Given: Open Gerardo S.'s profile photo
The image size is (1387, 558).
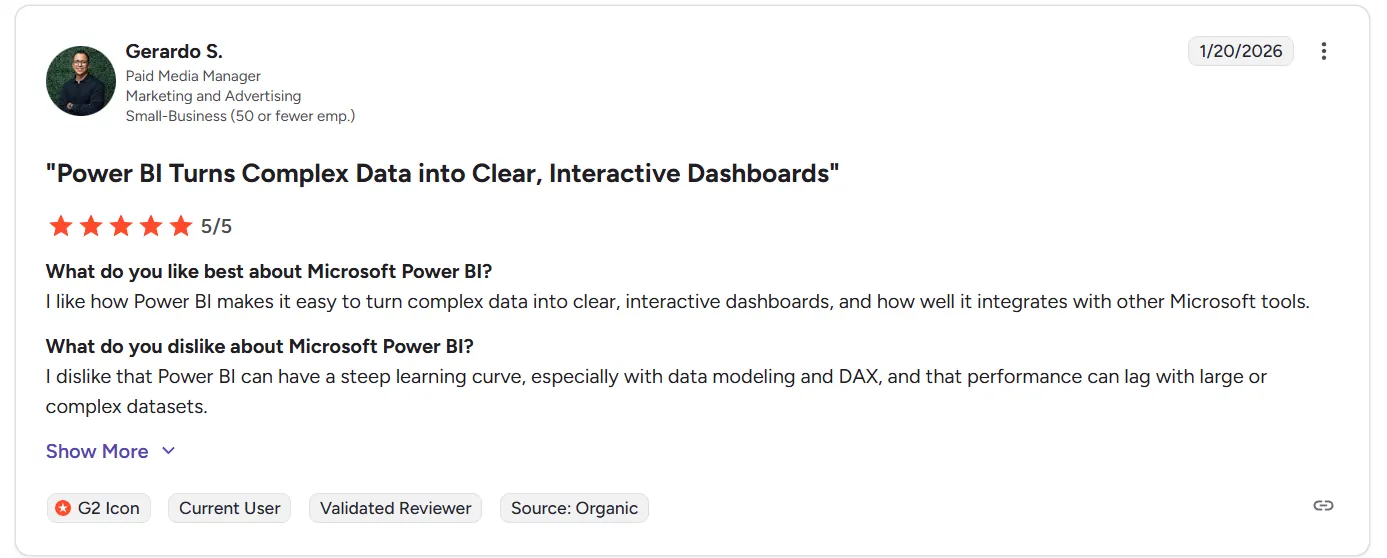Looking at the screenshot, I should (81, 81).
